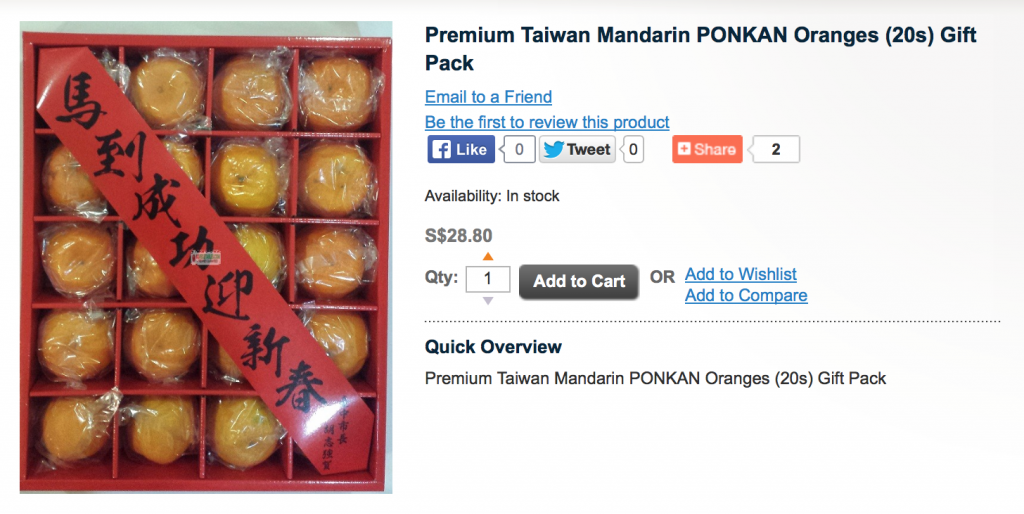Click the S$28.80 price label
1024x514 pixels.
click(x=458, y=236)
